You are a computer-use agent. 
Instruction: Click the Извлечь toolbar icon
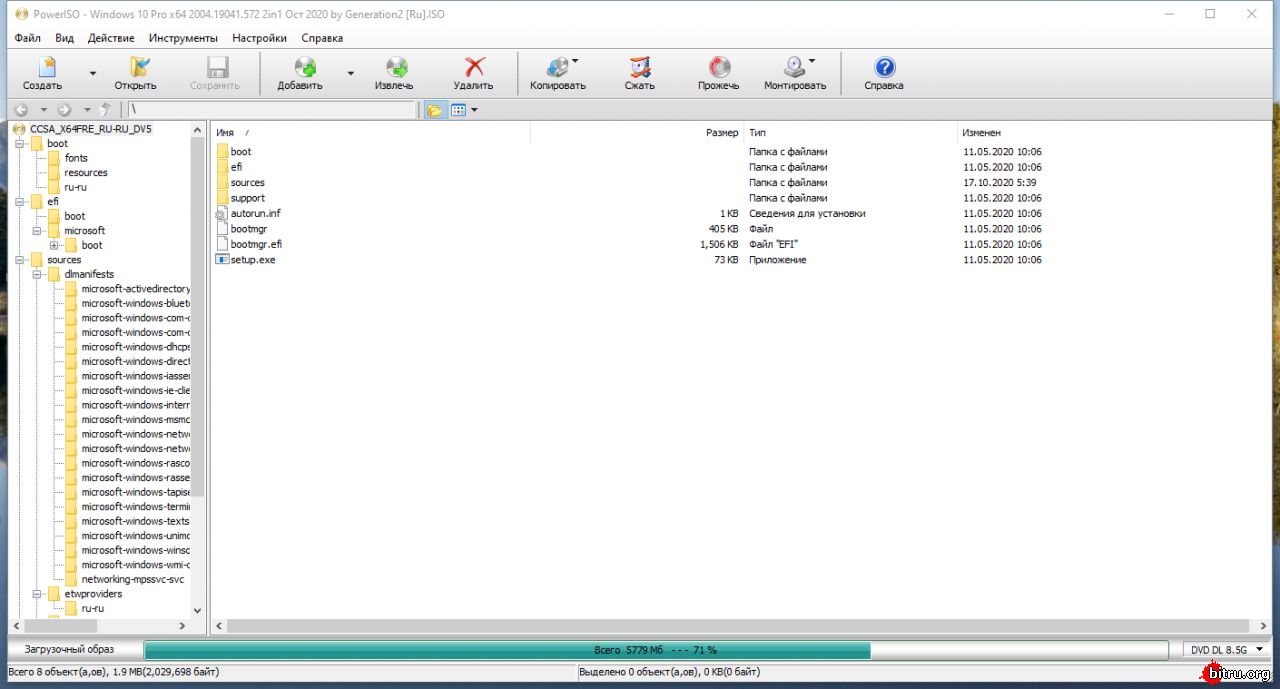coord(396,67)
